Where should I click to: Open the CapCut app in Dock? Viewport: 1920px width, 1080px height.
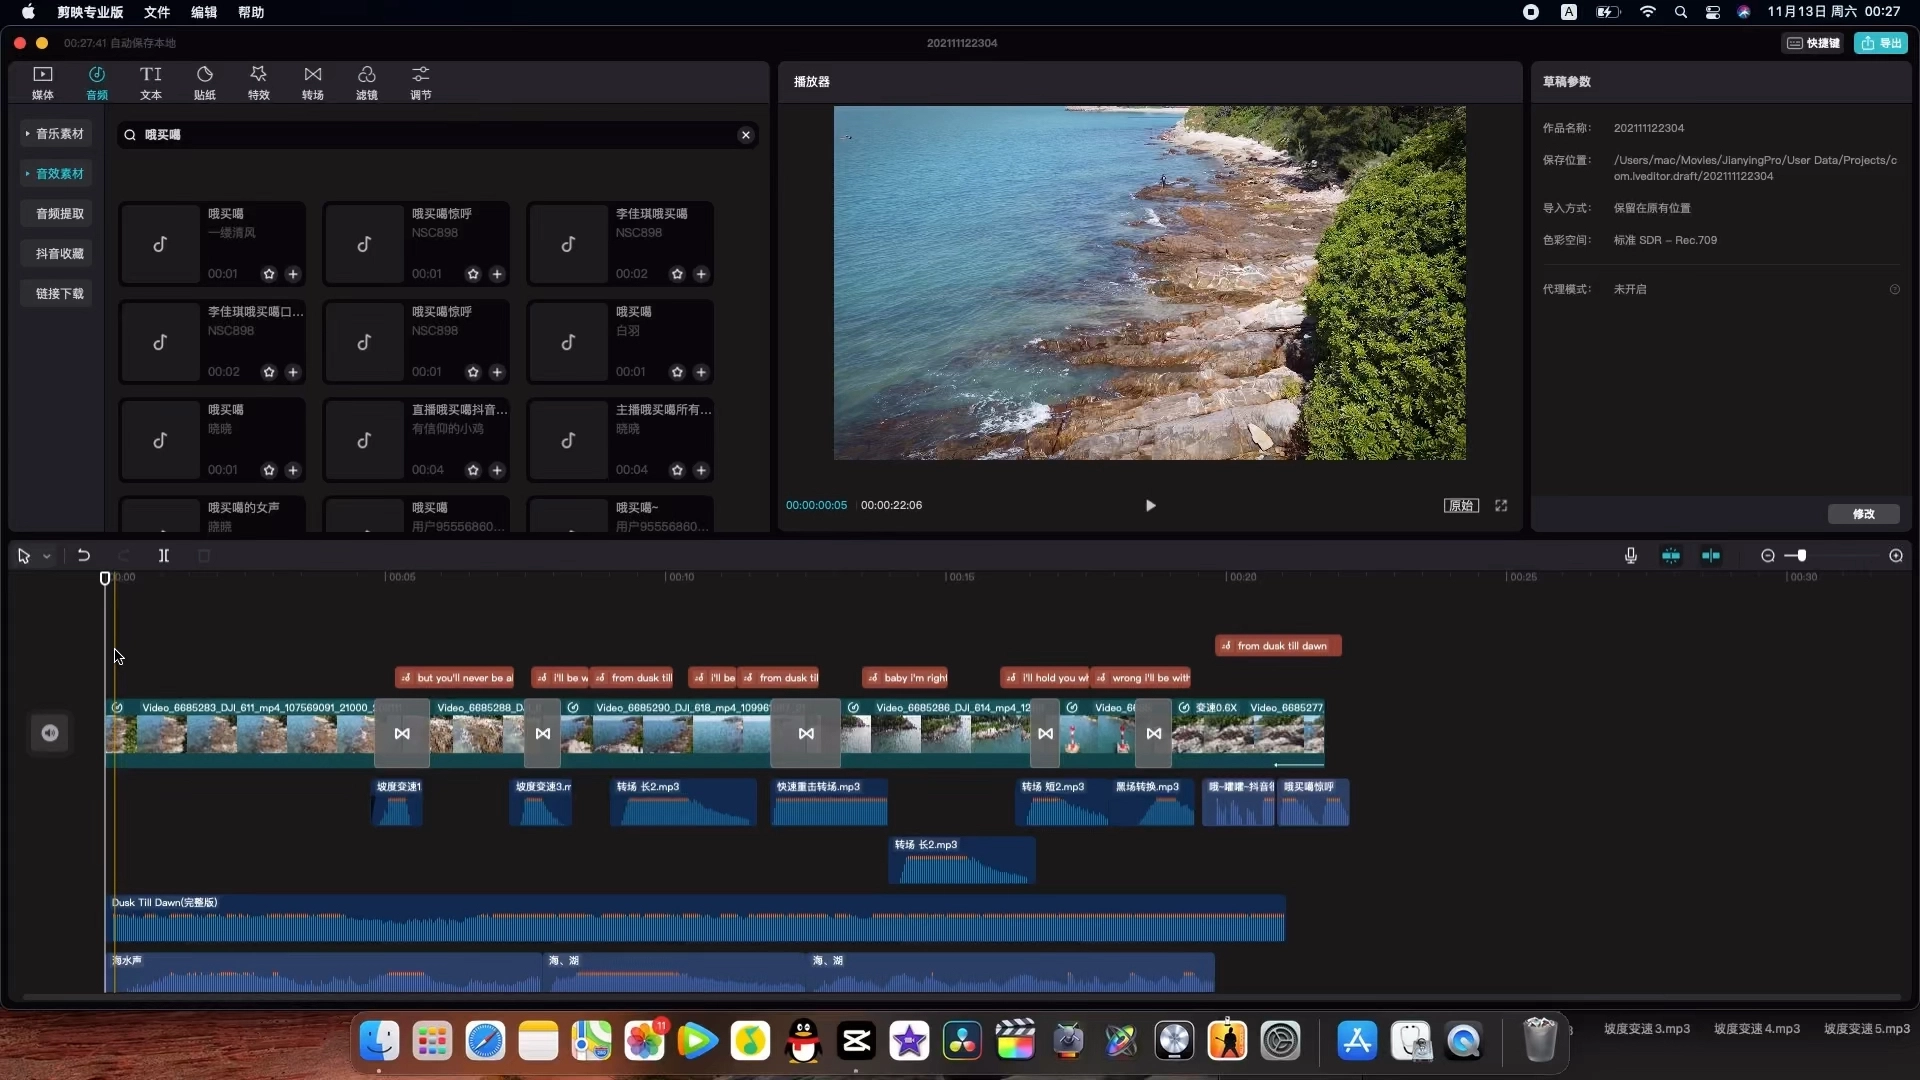click(x=856, y=1042)
